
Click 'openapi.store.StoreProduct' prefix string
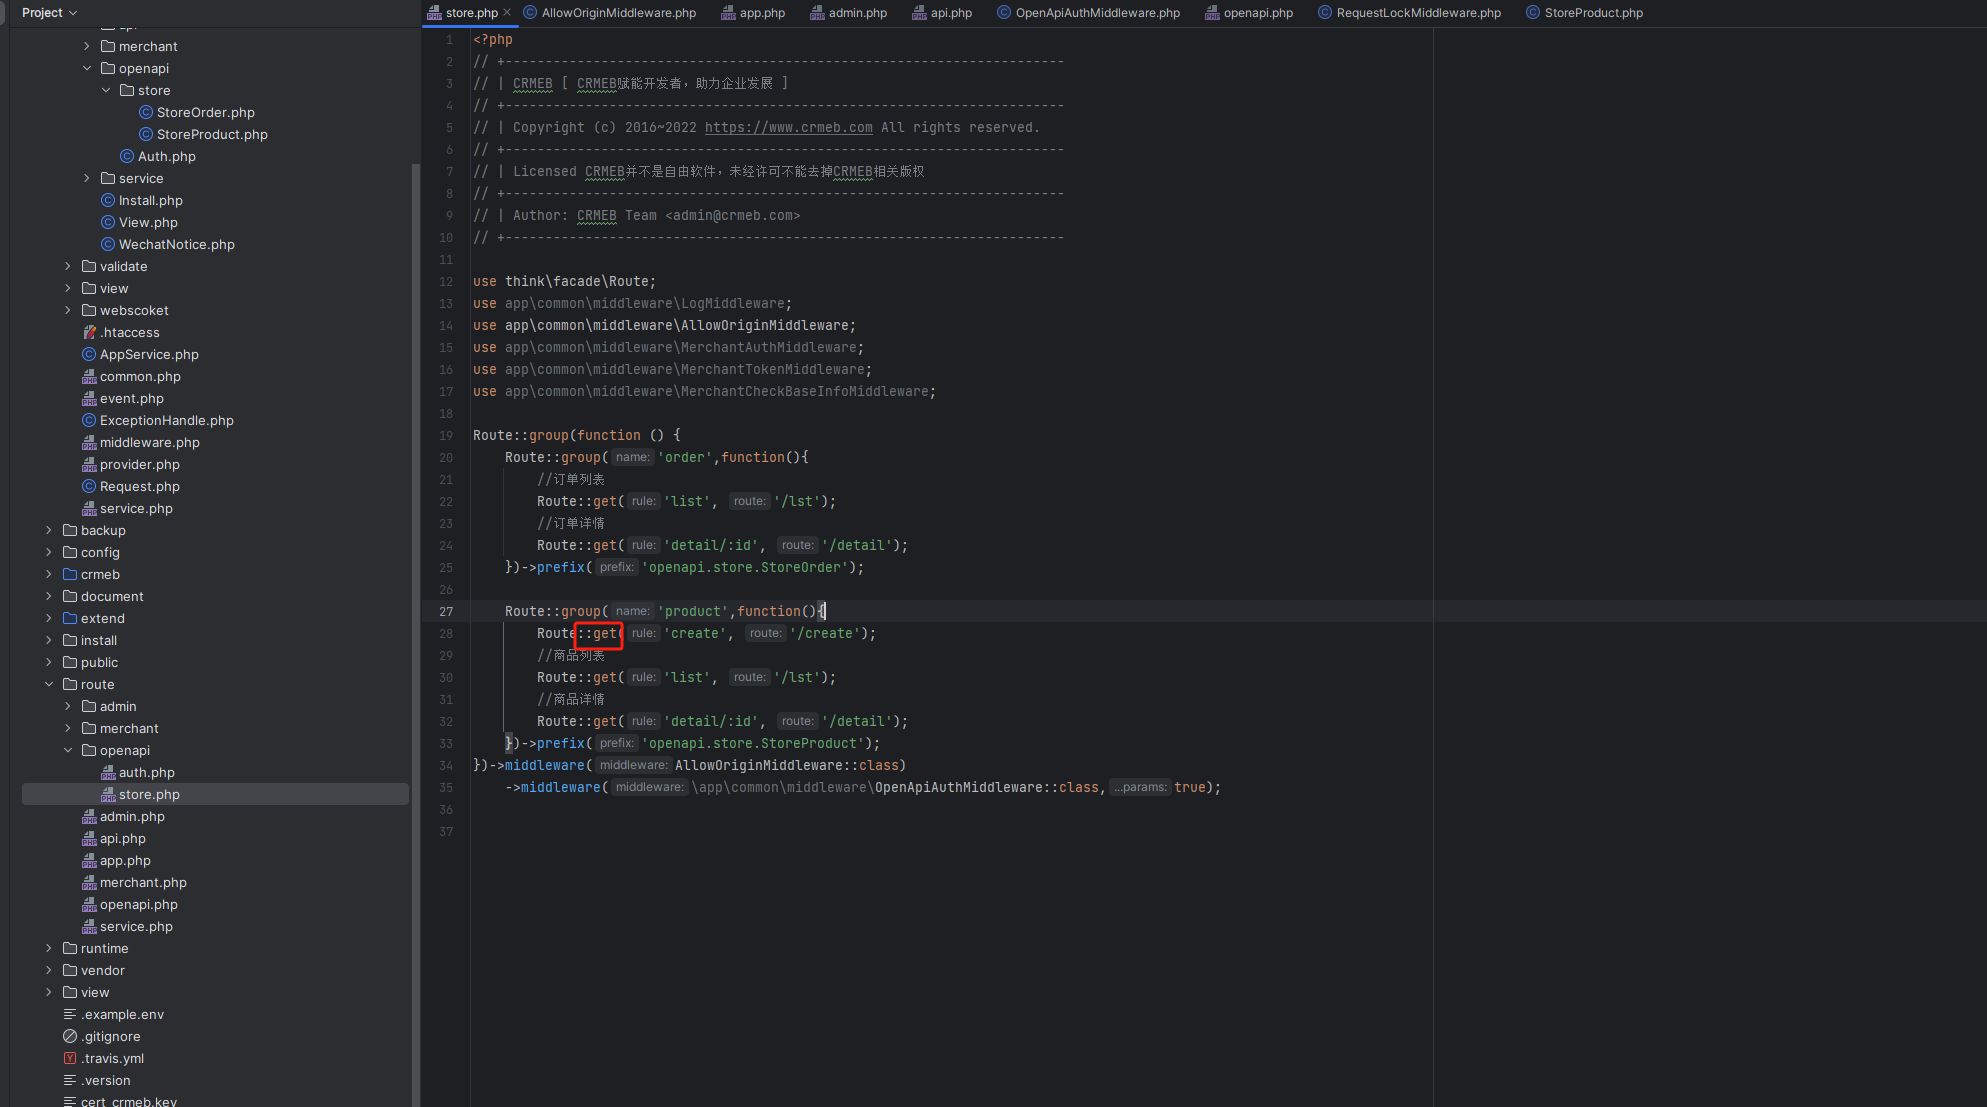[752, 744]
